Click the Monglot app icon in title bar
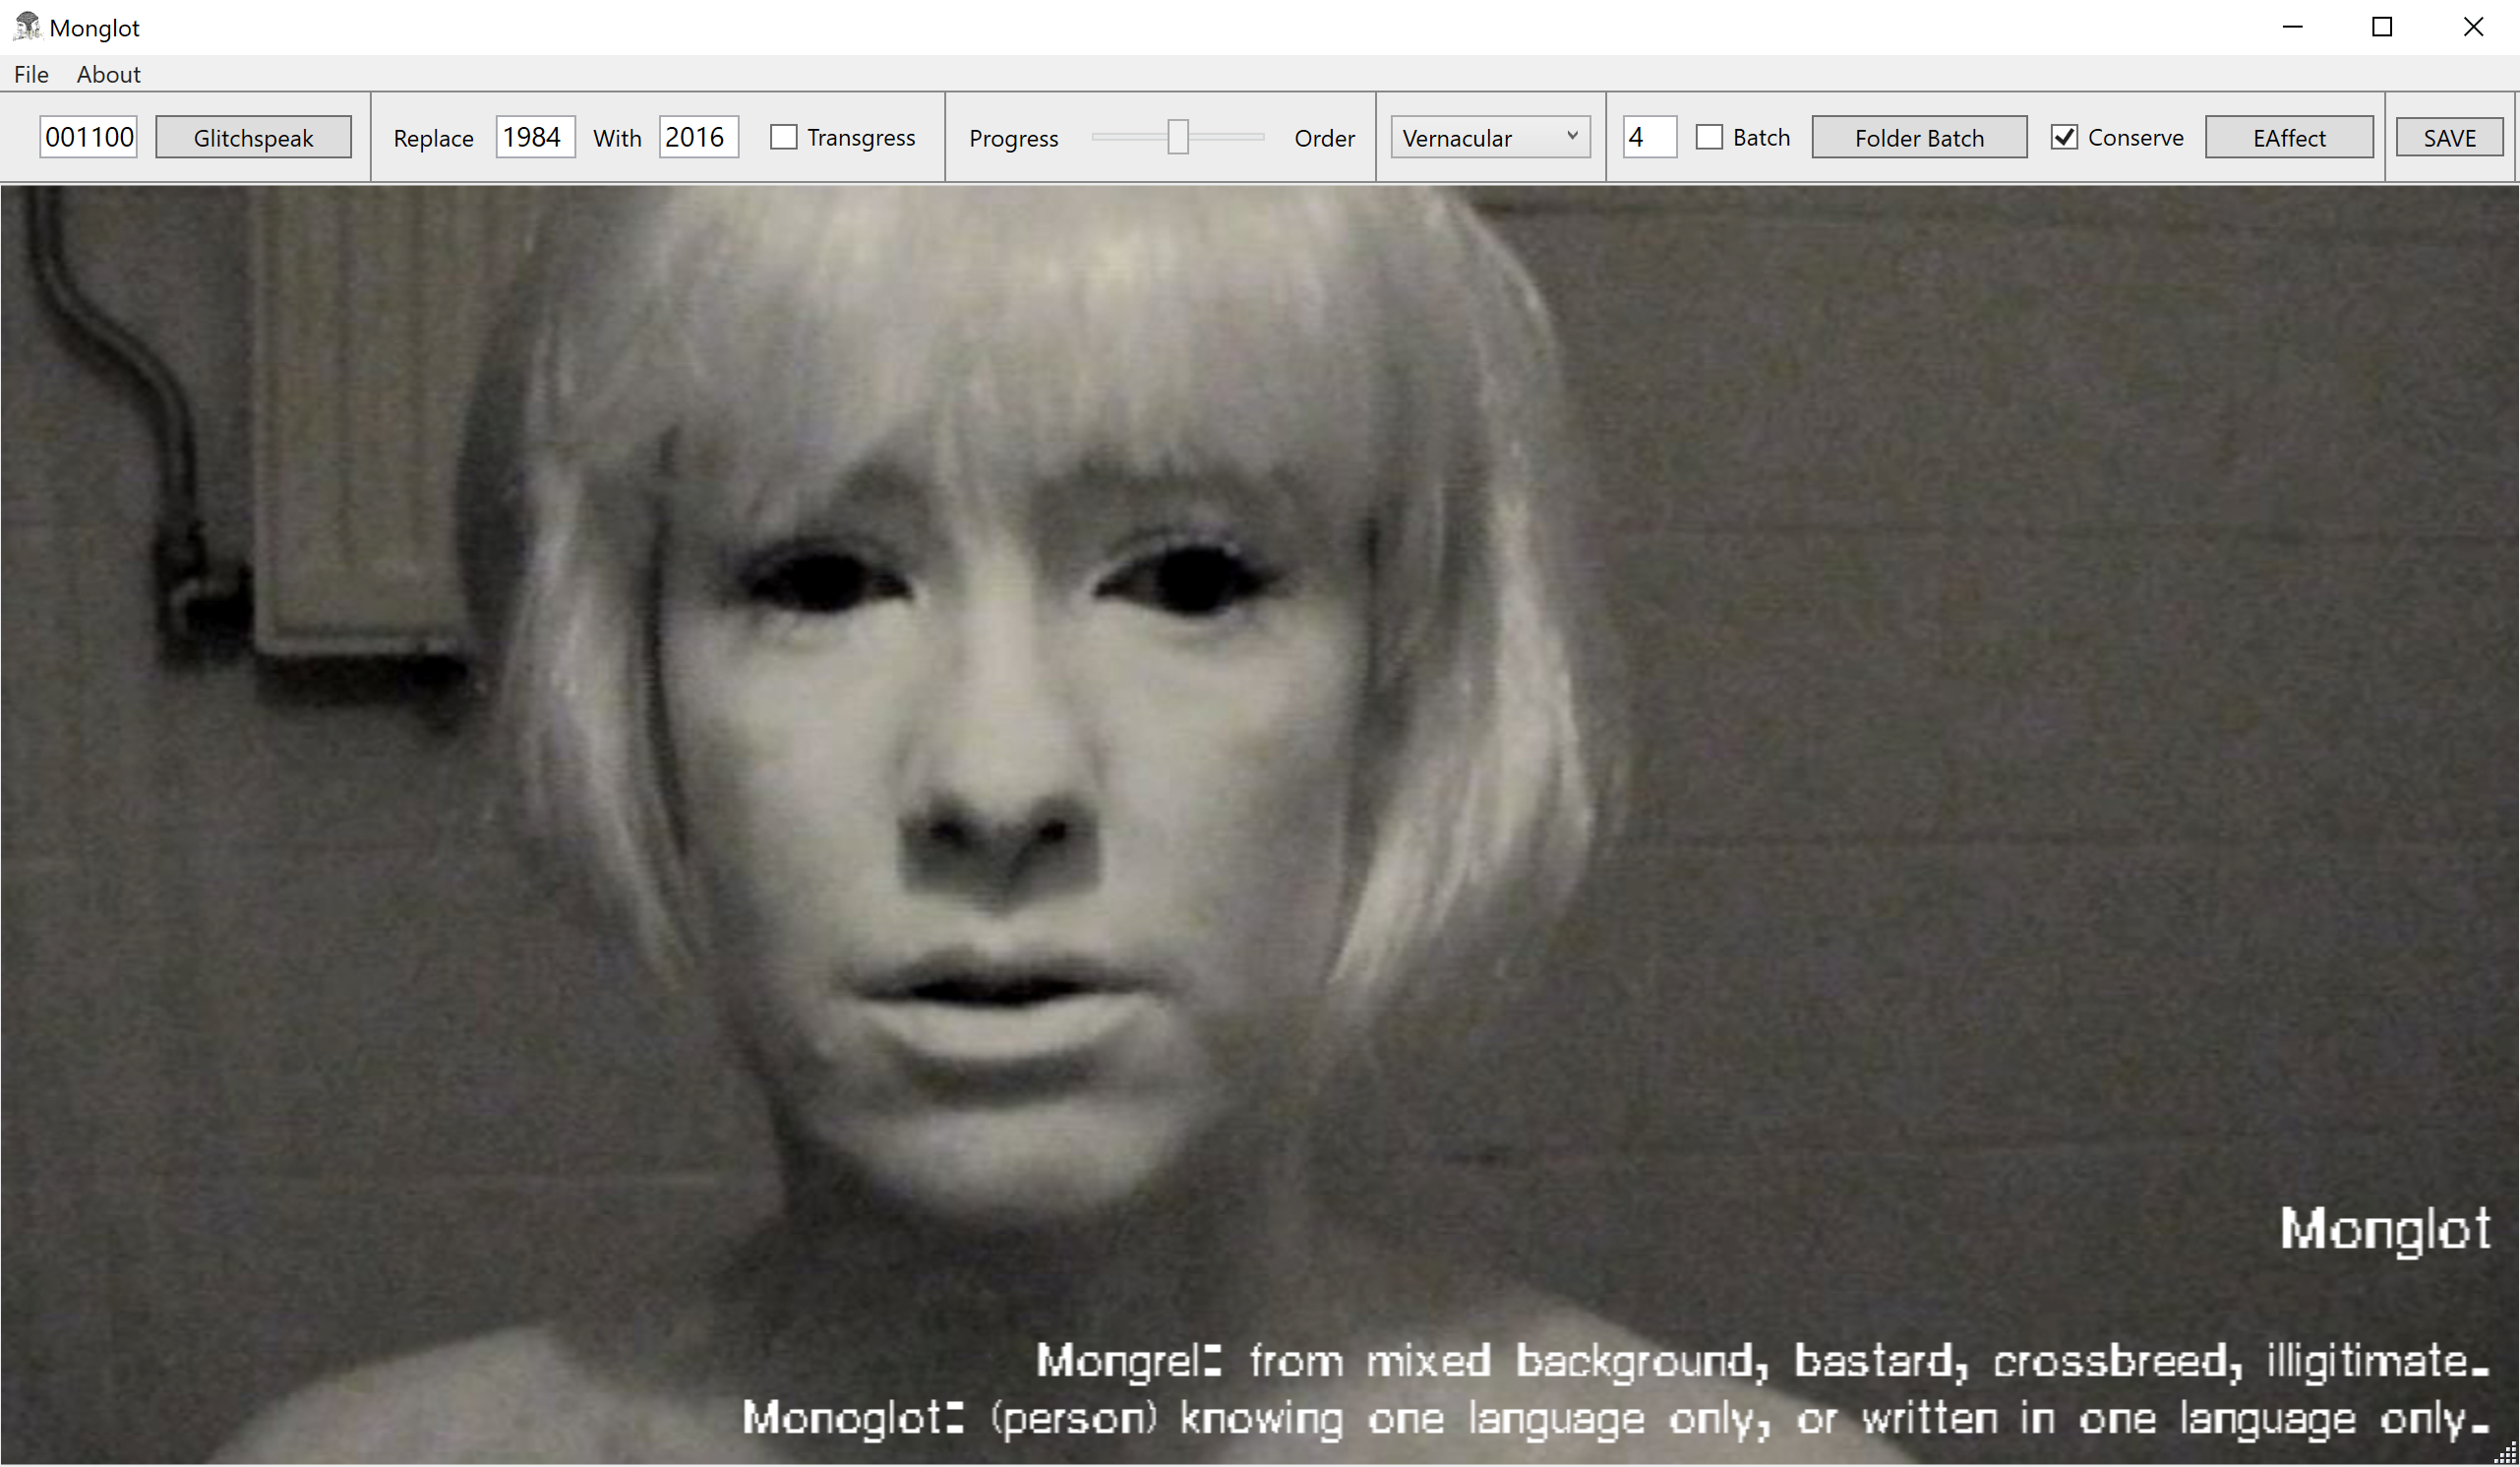 [27, 26]
